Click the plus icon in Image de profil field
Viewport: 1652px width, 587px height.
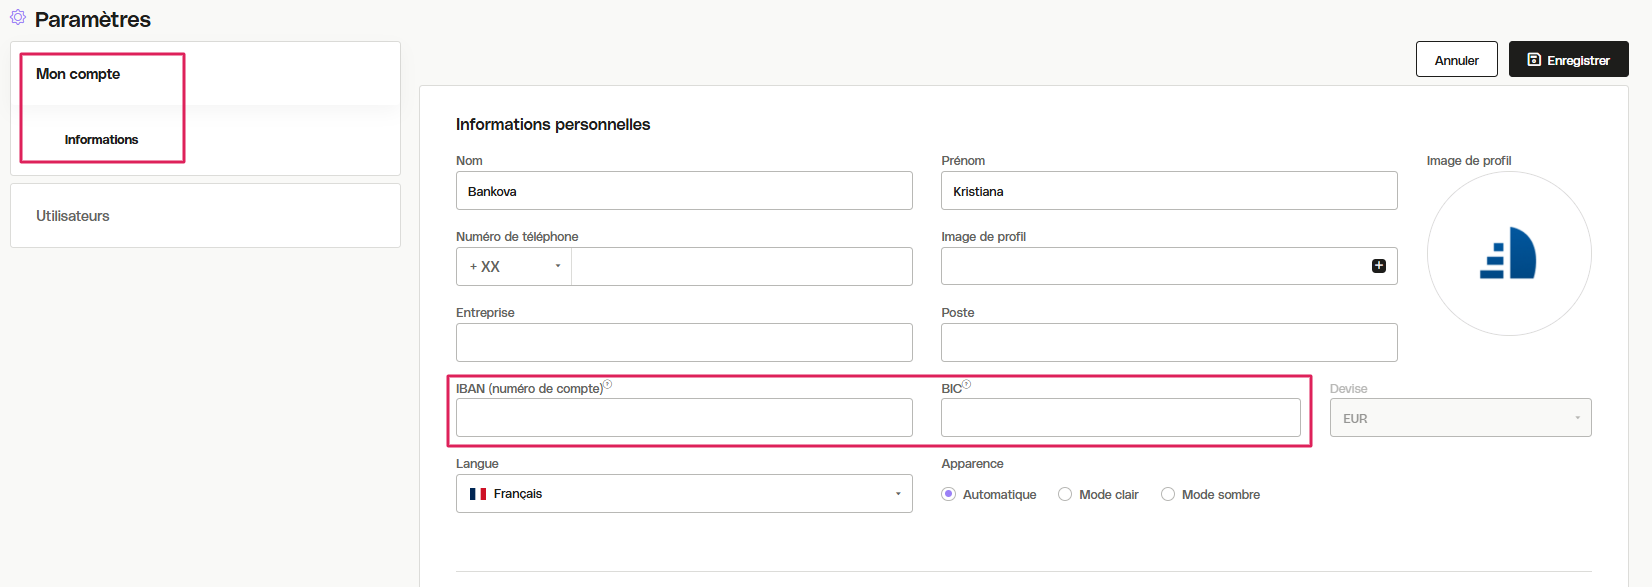tap(1379, 266)
